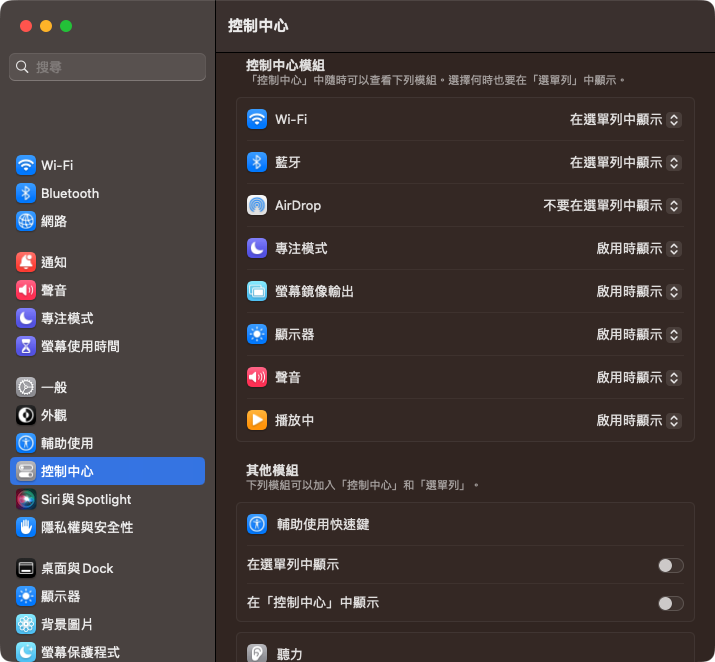Image resolution: width=715 pixels, height=662 pixels.
Task: Click the AirDrop module icon
Action: coord(257,205)
